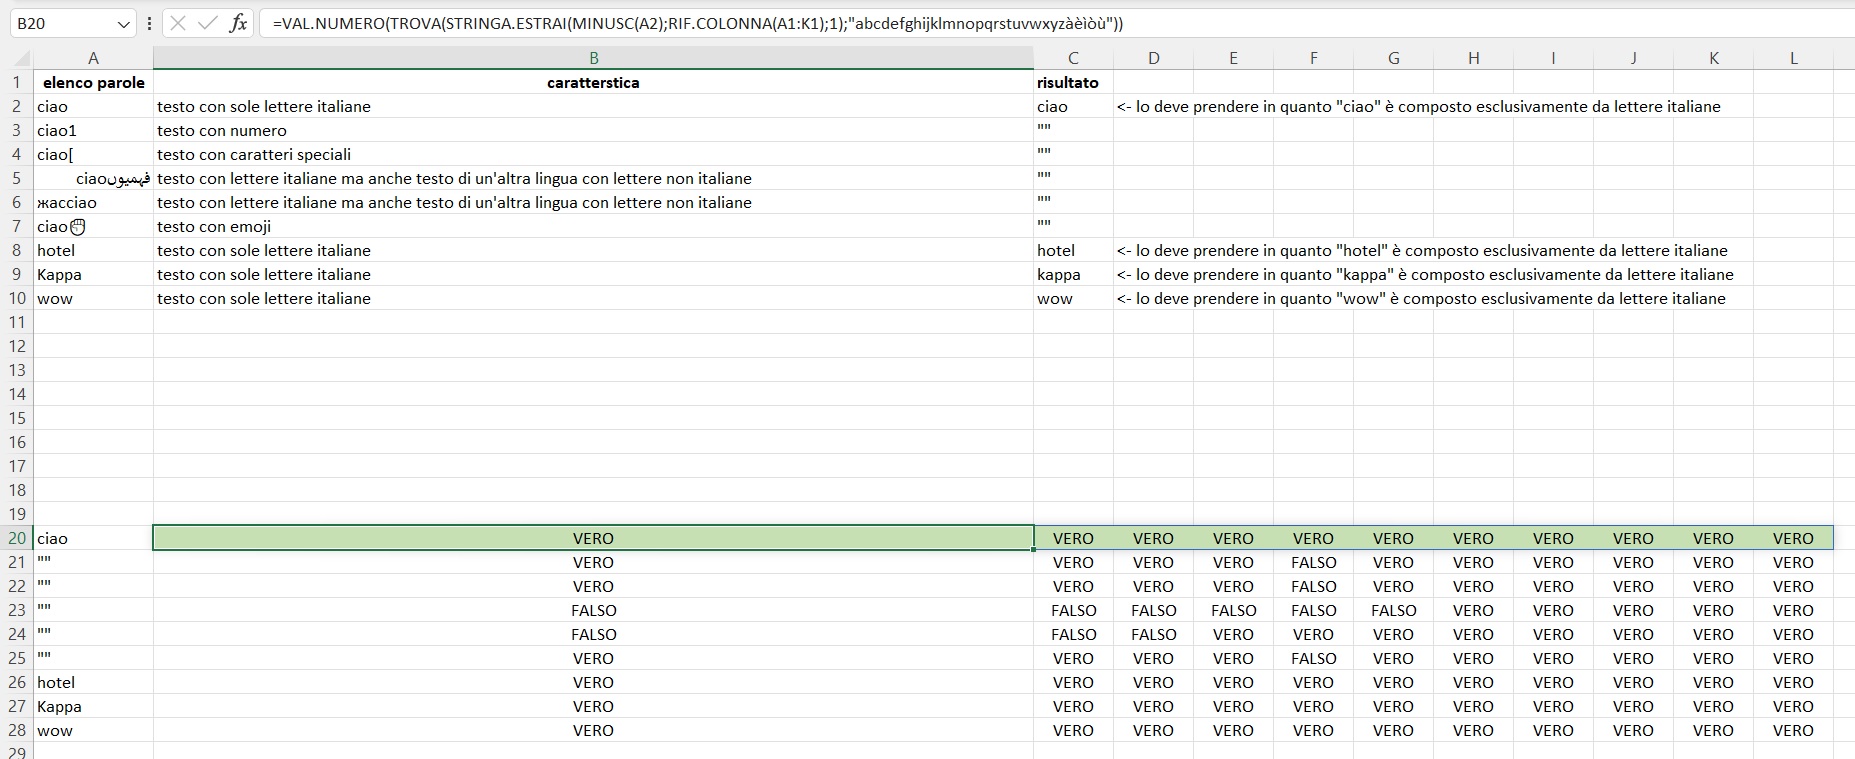Viewport: 1855px width, 759px height.
Task: Select column D header
Action: click(1153, 58)
